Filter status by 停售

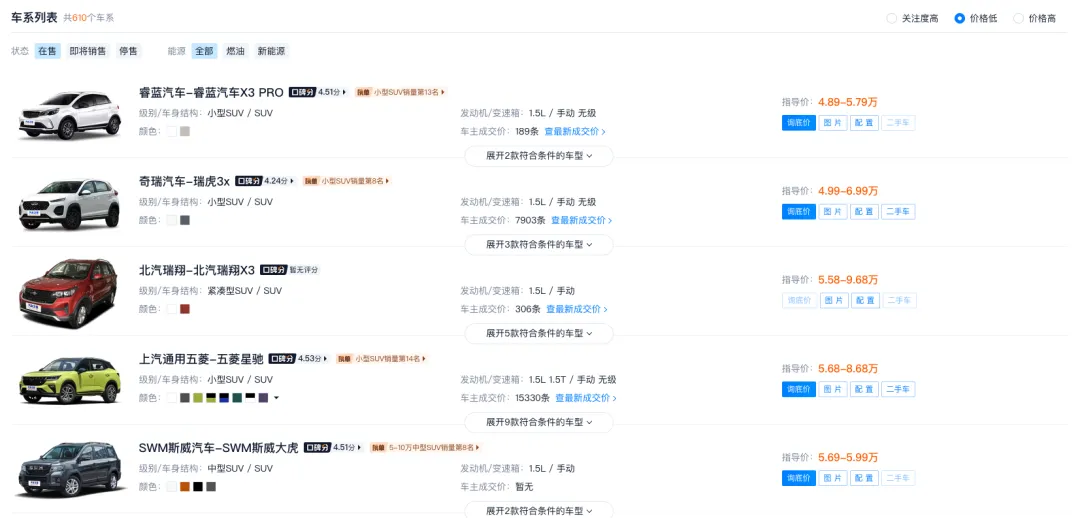coord(128,51)
